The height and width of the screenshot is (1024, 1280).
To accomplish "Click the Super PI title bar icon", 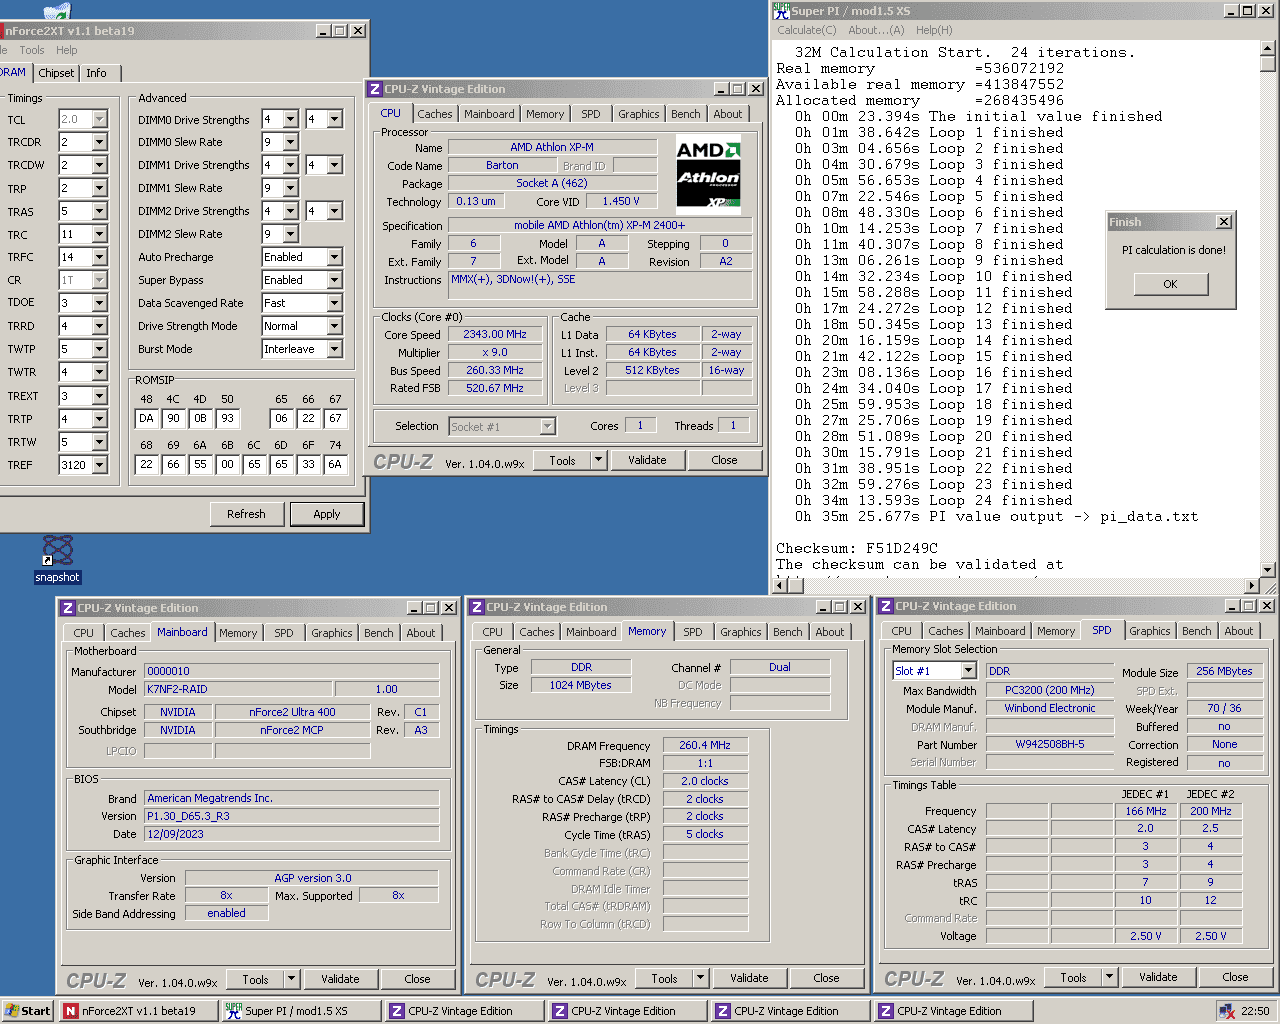I will pyautogui.click(x=782, y=11).
